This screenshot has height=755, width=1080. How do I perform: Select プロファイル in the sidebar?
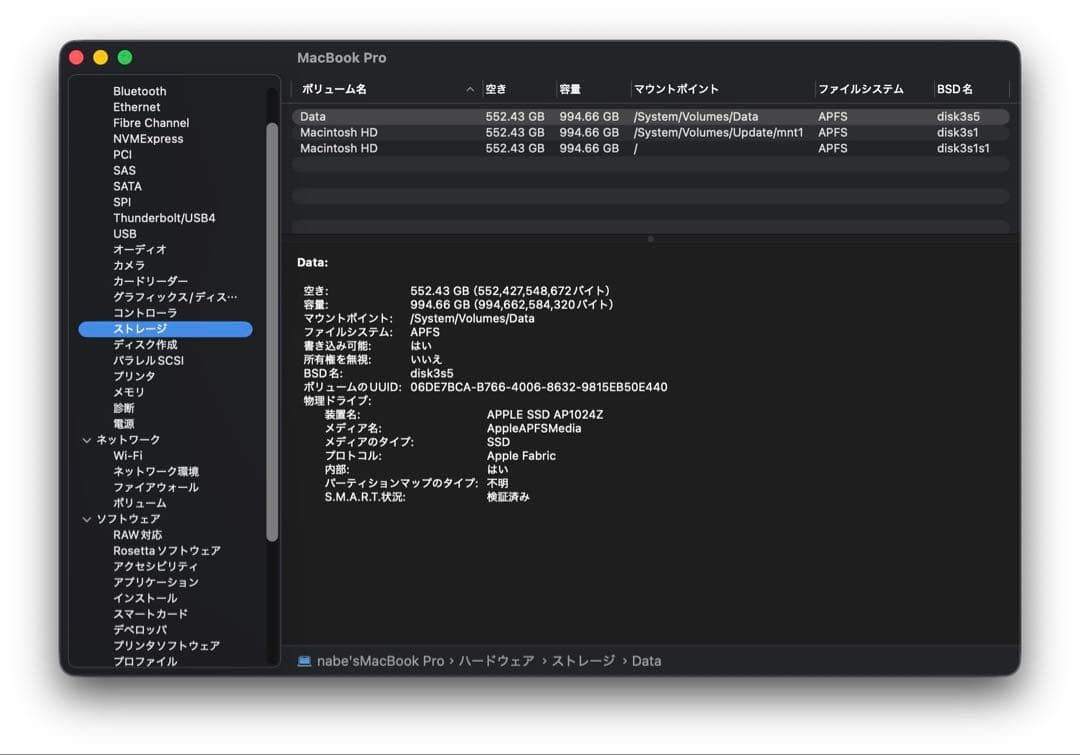point(145,661)
